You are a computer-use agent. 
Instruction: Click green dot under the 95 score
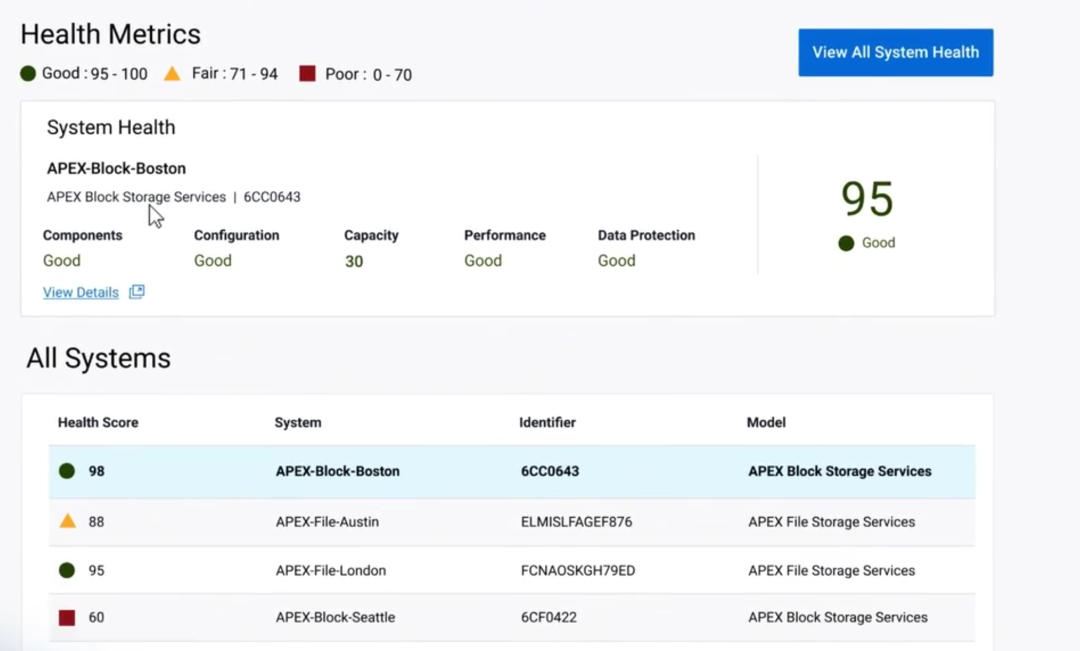[846, 243]
